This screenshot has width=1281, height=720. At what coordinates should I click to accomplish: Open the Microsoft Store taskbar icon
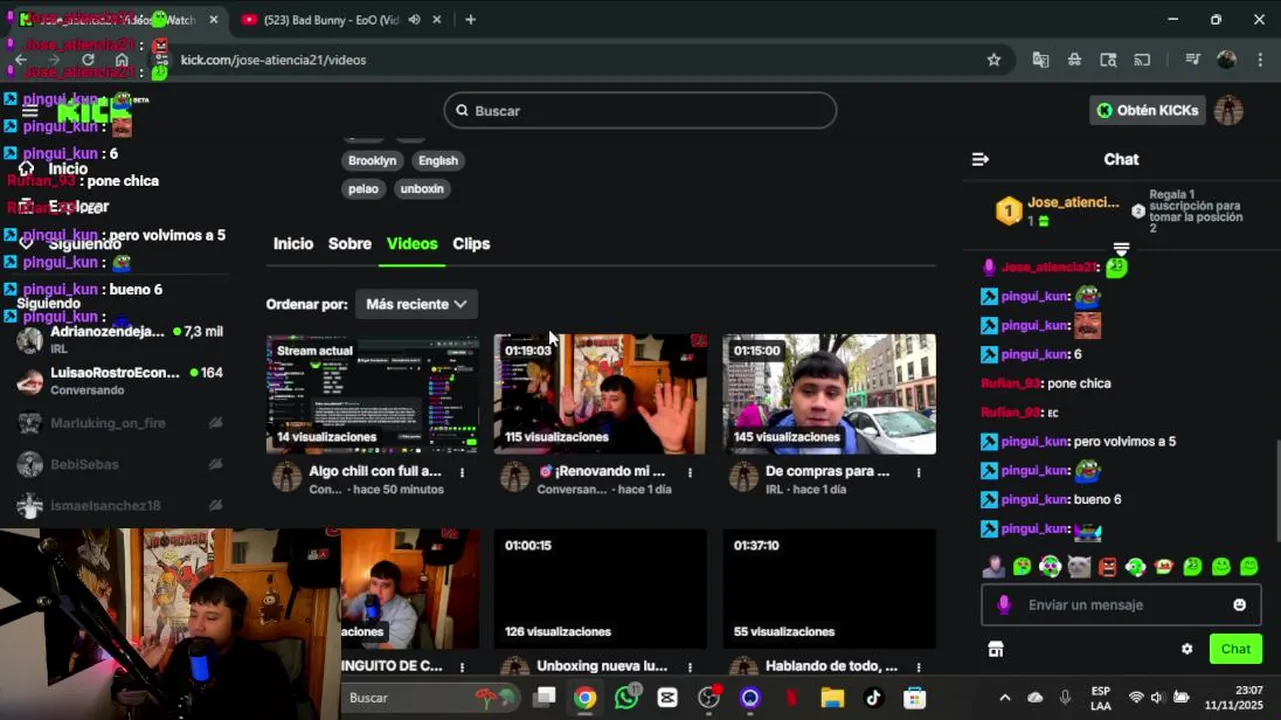[914, 698]
